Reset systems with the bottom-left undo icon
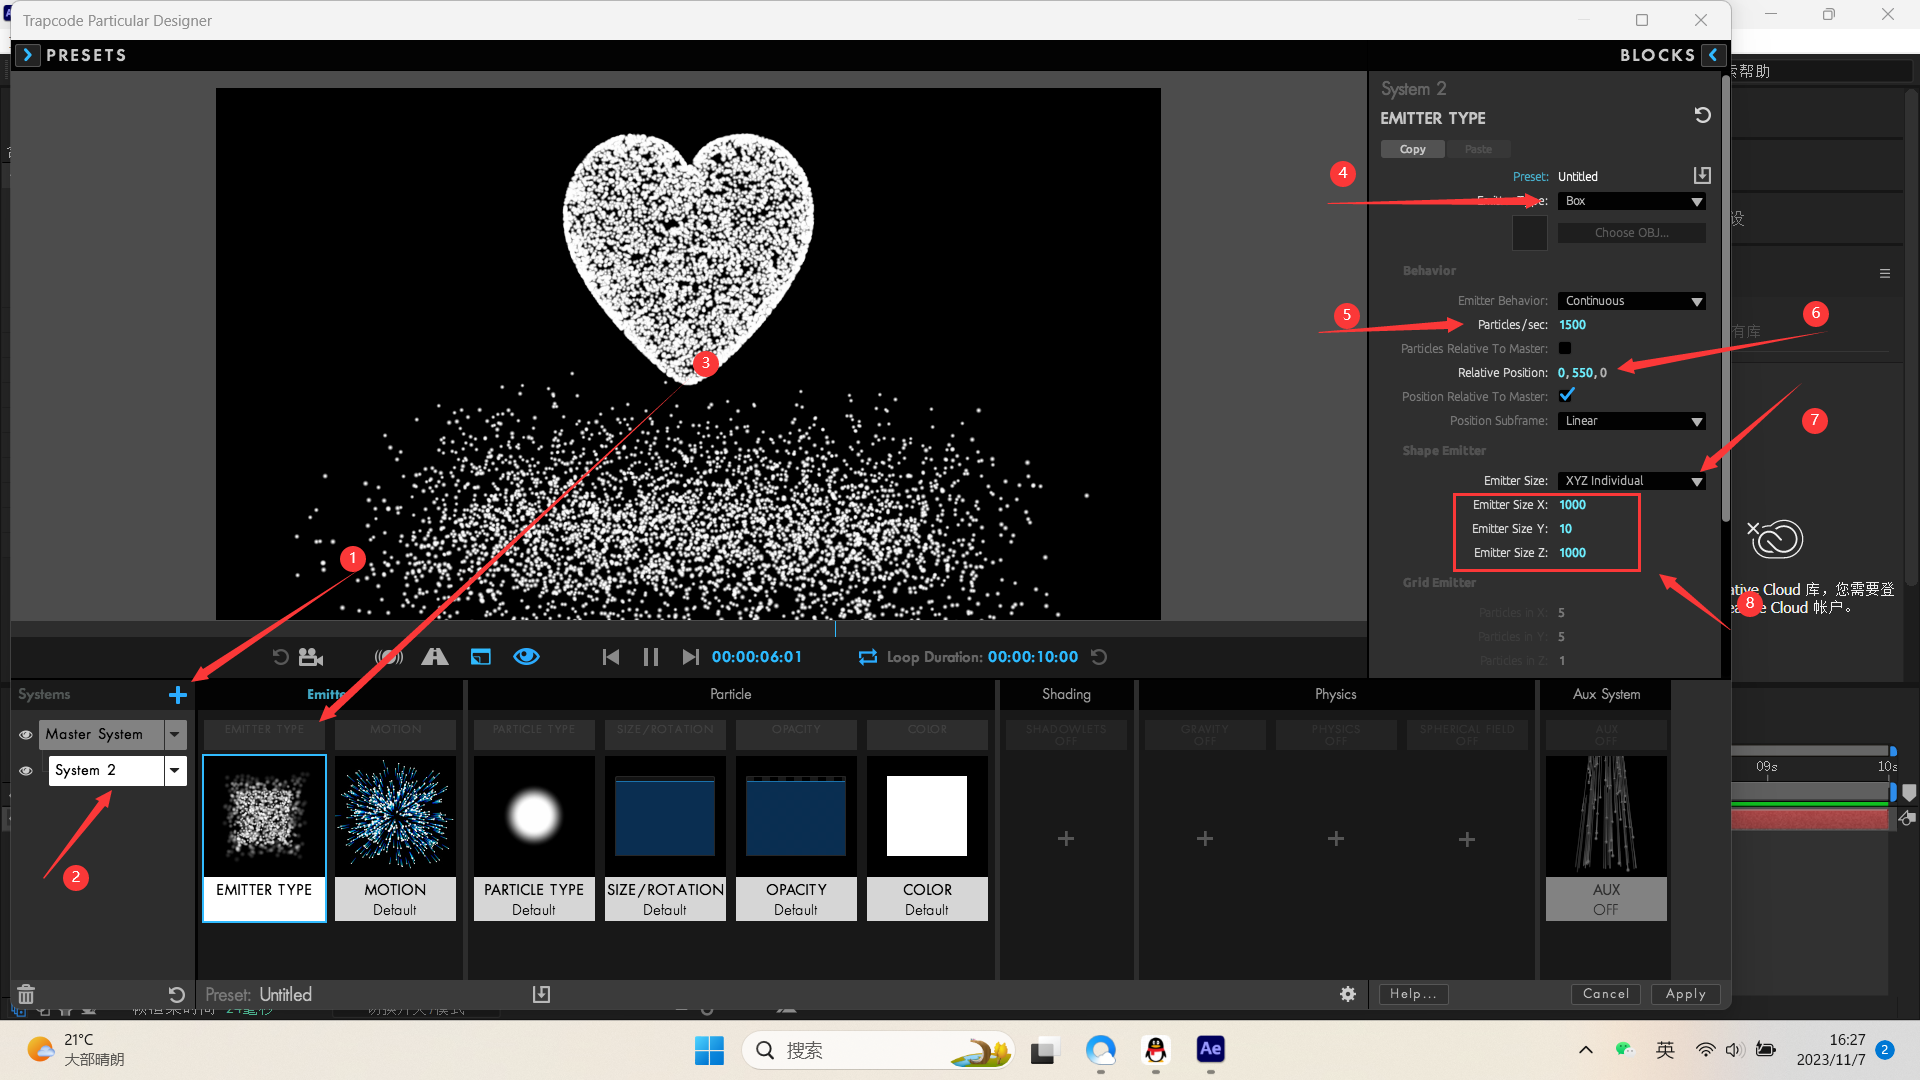This screenshot has height=1080, width=1920. click(x=176, y=995)
